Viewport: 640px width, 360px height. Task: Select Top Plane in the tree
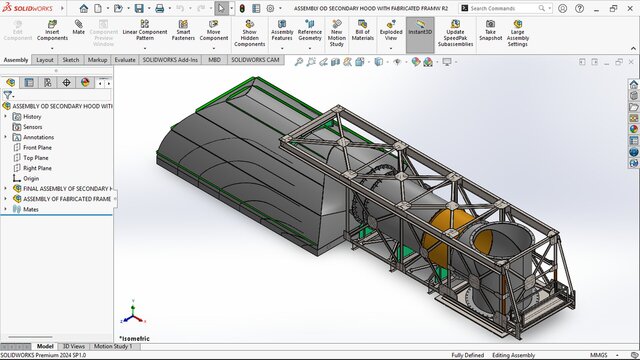[x=36, y=158]
